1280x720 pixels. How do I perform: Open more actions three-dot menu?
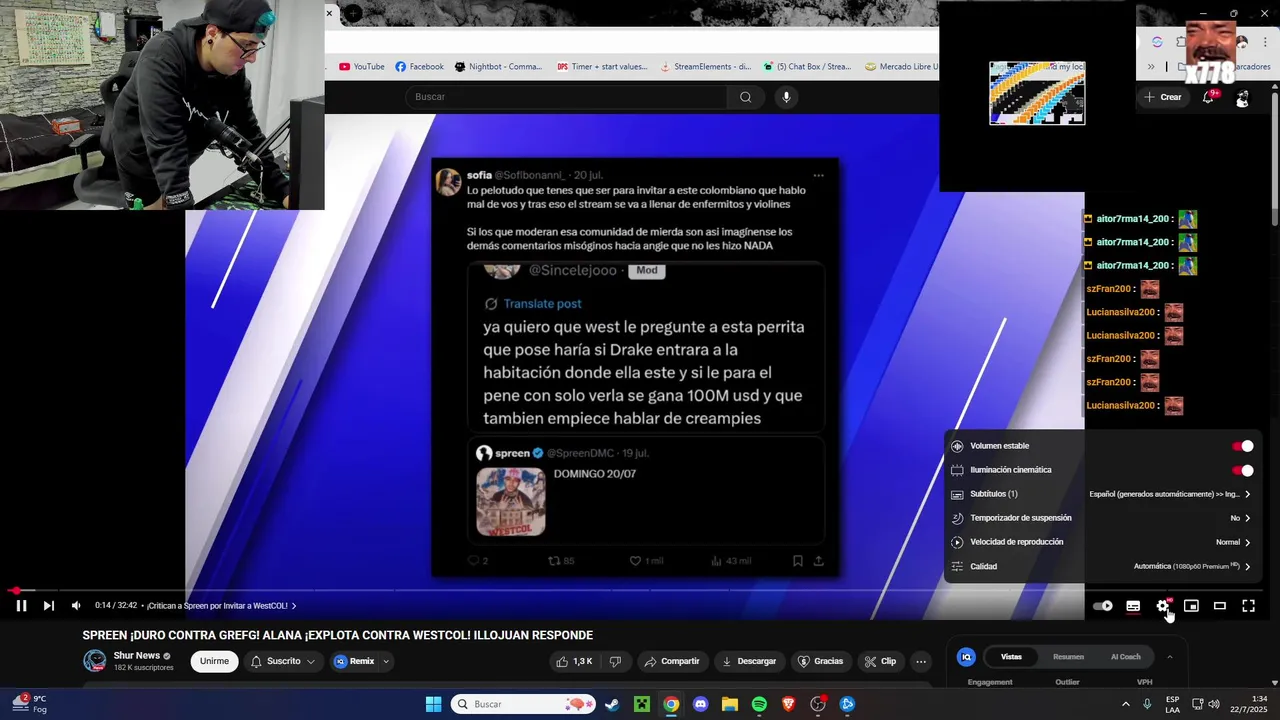click(921, 661)
